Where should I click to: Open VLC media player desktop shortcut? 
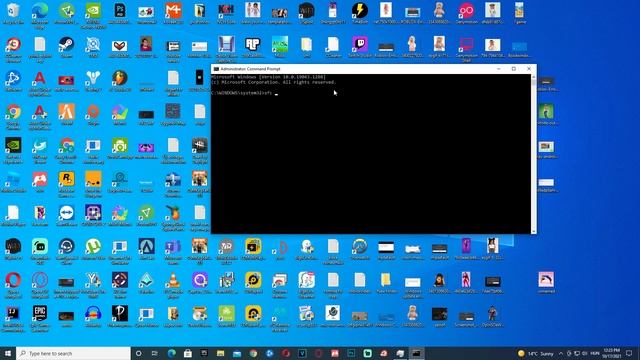(x=173, y=285)
